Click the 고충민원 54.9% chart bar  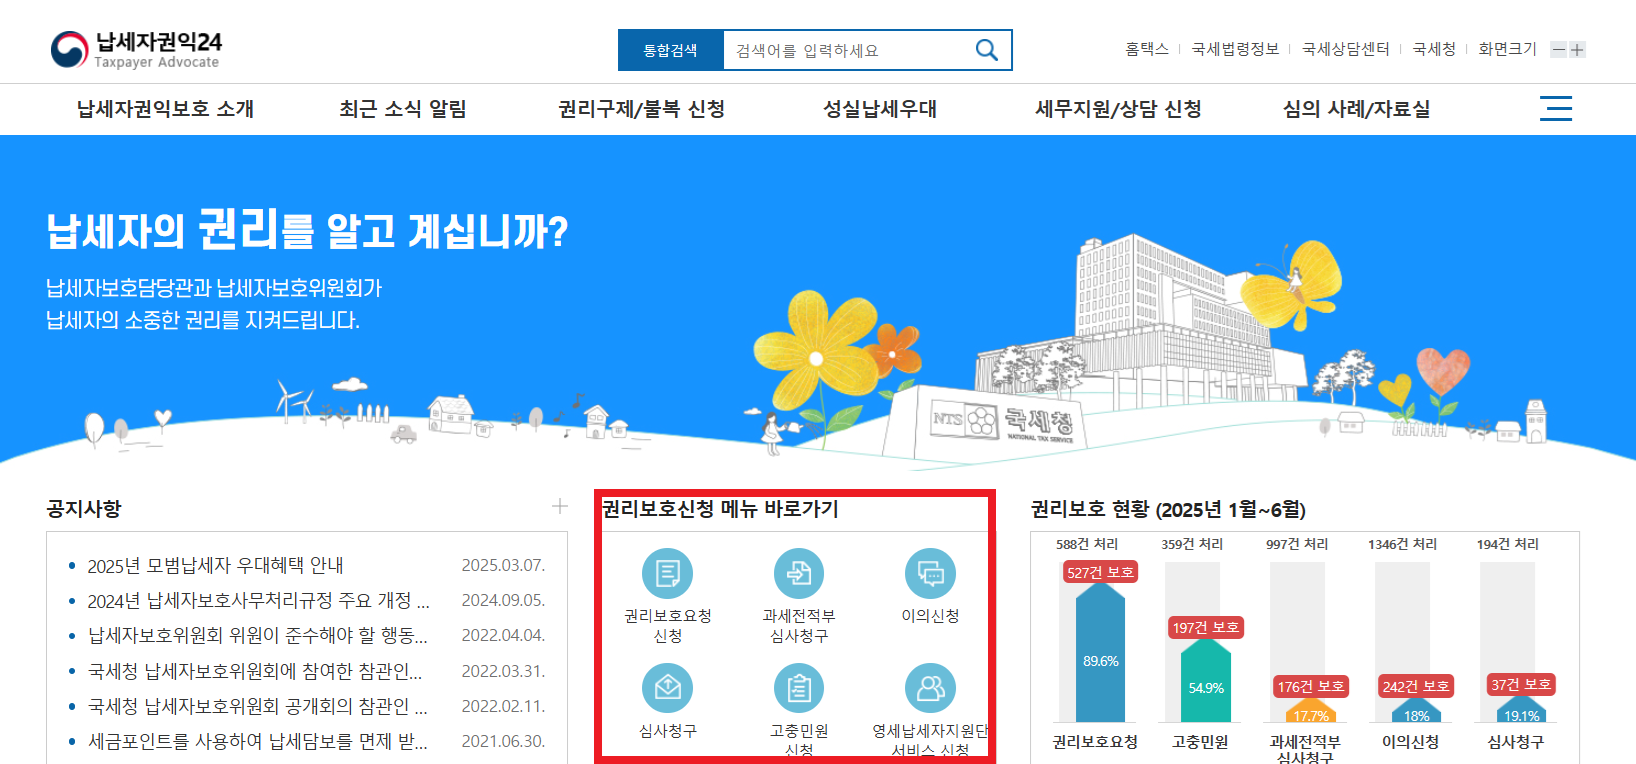point(1206,680)
